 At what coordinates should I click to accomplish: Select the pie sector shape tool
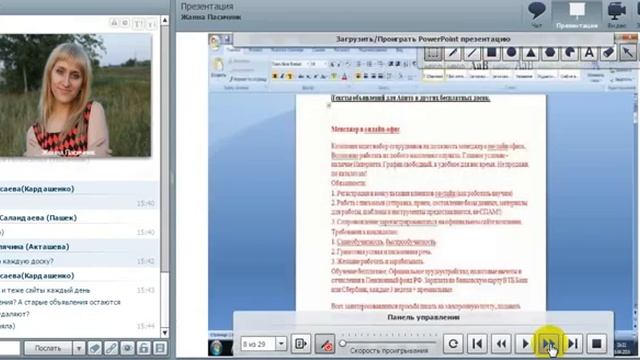(x=570, y=53)
